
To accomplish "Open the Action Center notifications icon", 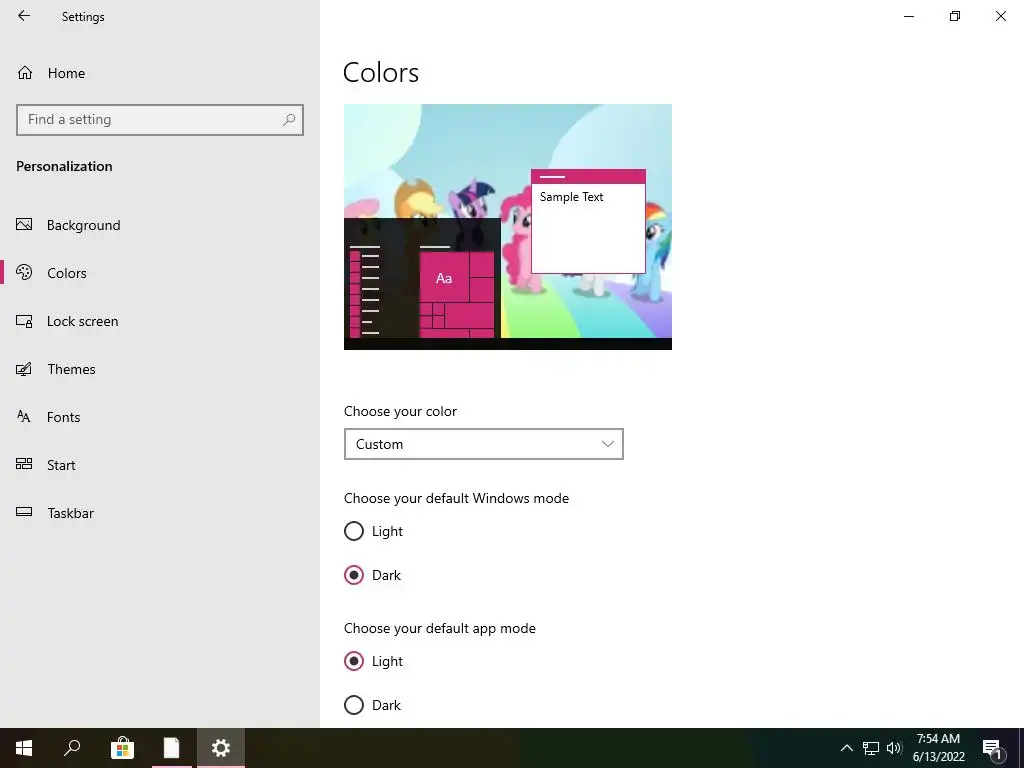I will (x=992, y=750).
